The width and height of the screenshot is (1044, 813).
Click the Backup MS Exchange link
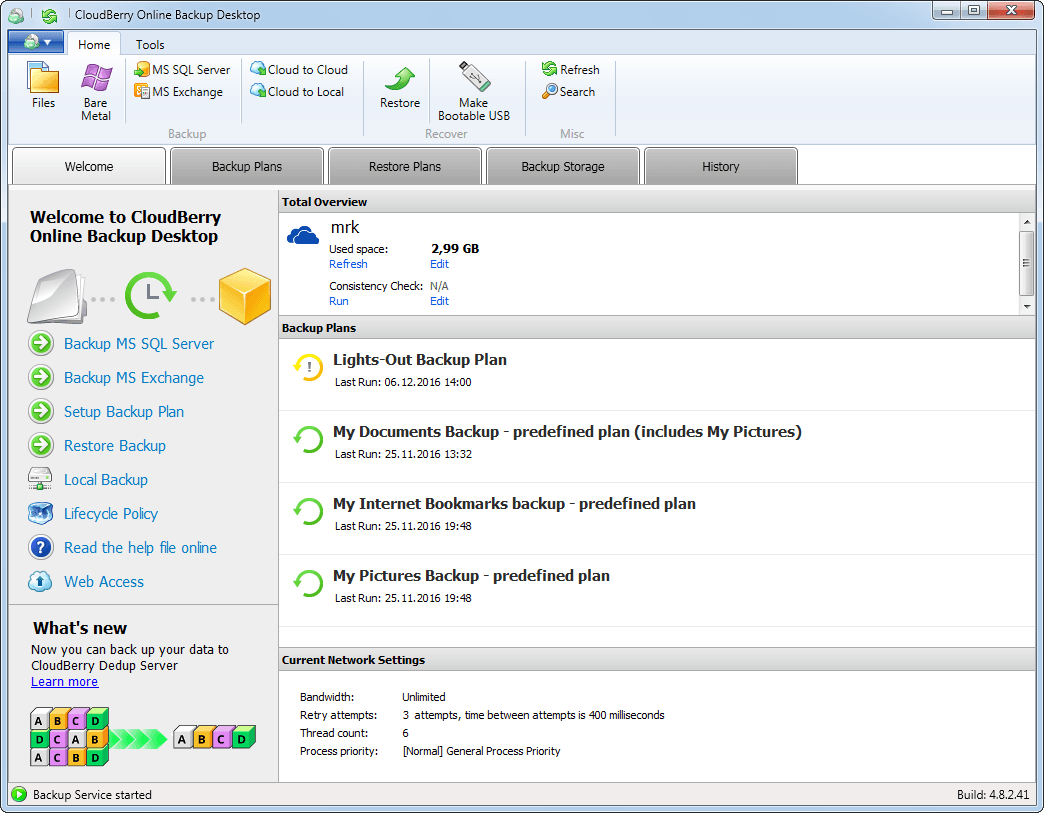coord(134,378)
